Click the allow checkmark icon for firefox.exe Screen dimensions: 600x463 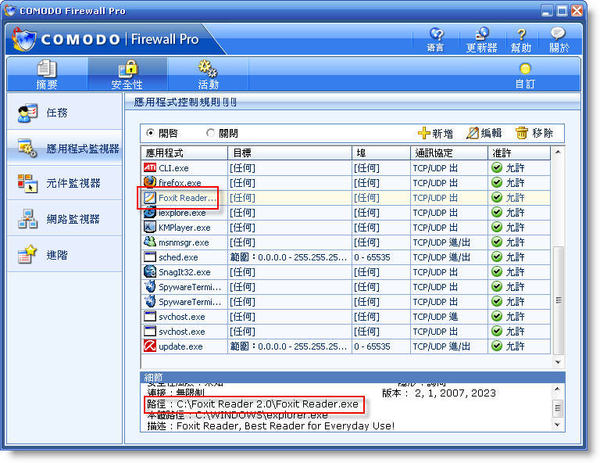click(497, 183)
